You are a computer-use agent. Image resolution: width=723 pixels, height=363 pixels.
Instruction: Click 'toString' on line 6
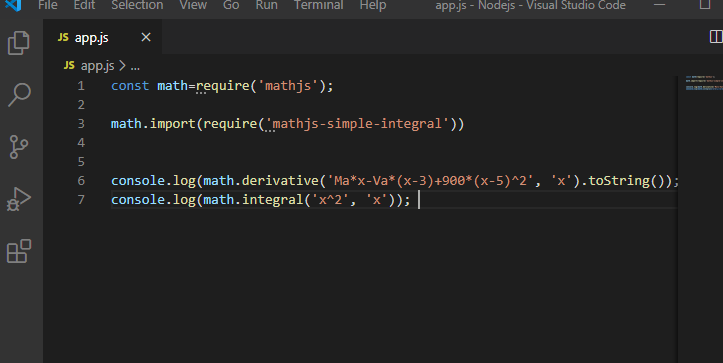click(619, 180)
